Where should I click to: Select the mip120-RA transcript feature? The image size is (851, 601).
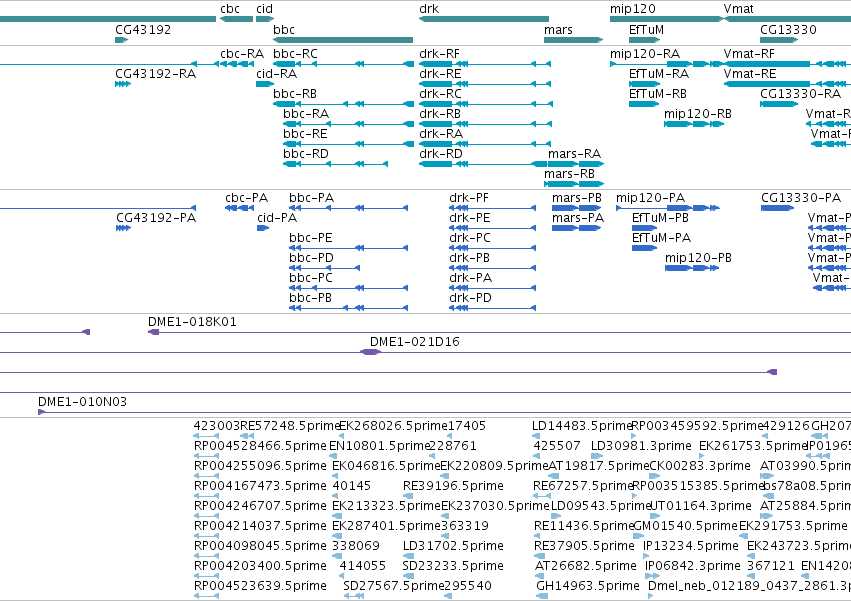pyautogui.click(x=666, y=64)
